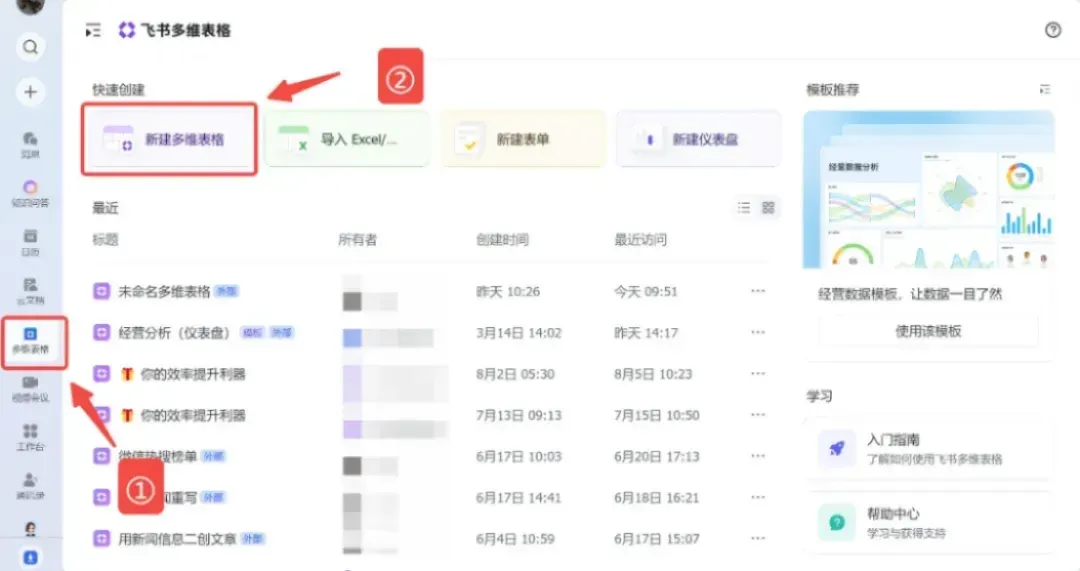Click the small avatar near sidebar bottom
The height and width of the screenshot is (571, 1080).
coord(30,529)
